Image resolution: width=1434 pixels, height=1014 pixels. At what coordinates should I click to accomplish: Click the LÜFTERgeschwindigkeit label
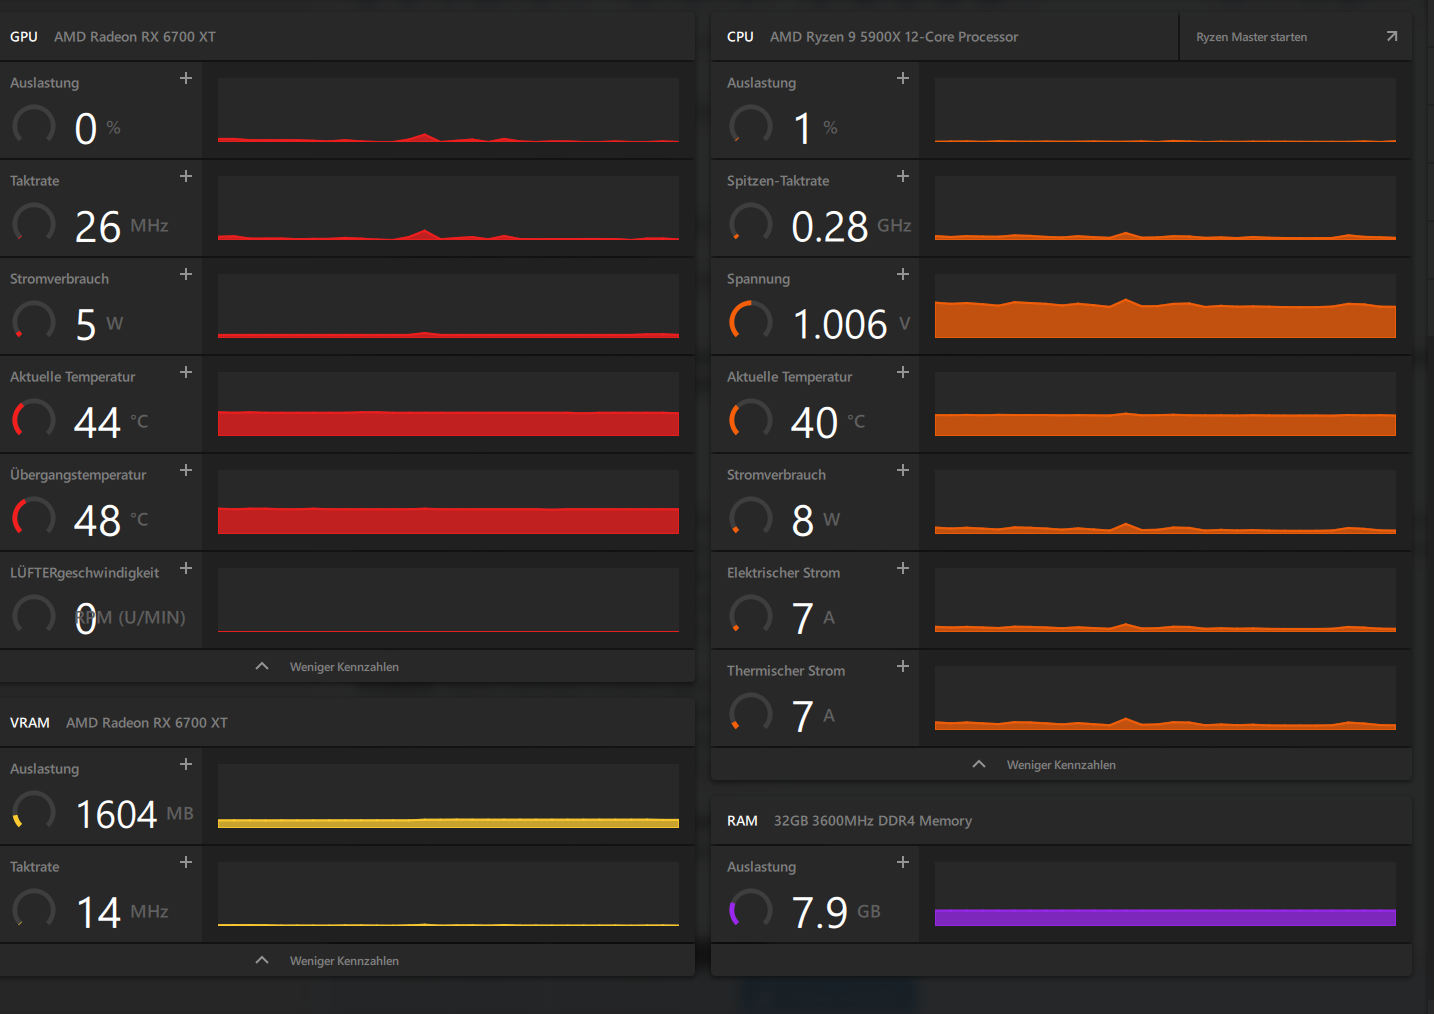point(85,573)
